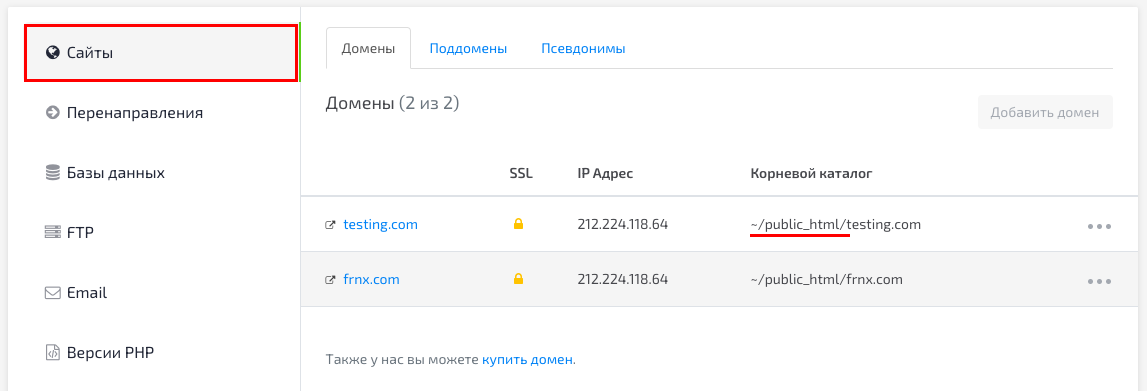The height and width of the screenshot is (391, 1147).
Task: Click the code file icon Версии PHP
Action: (52, 353)
